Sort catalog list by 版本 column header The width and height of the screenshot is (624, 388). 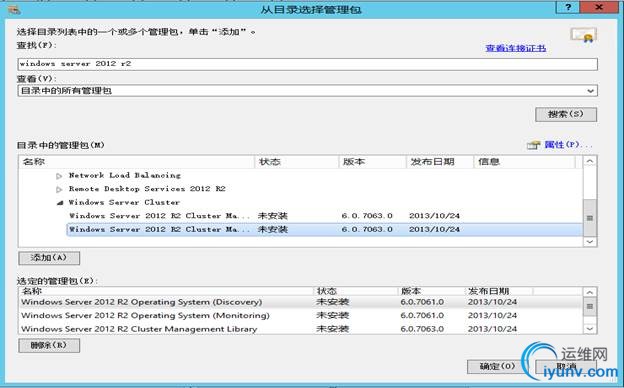[x=372, y=162]
